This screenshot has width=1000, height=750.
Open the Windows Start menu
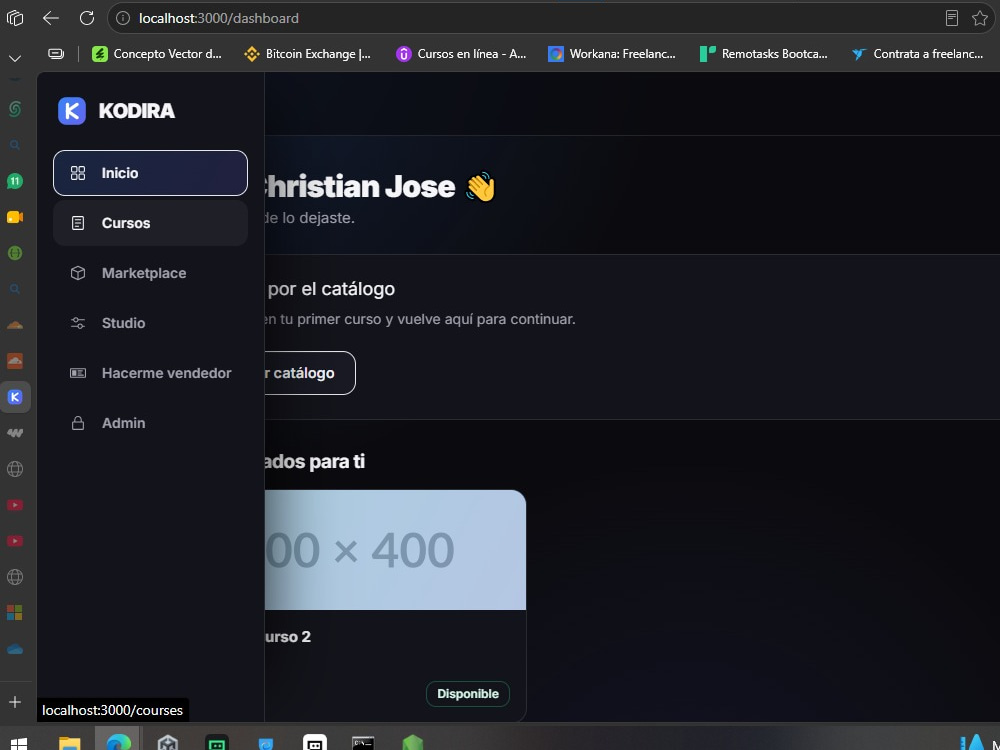(18, 743)
